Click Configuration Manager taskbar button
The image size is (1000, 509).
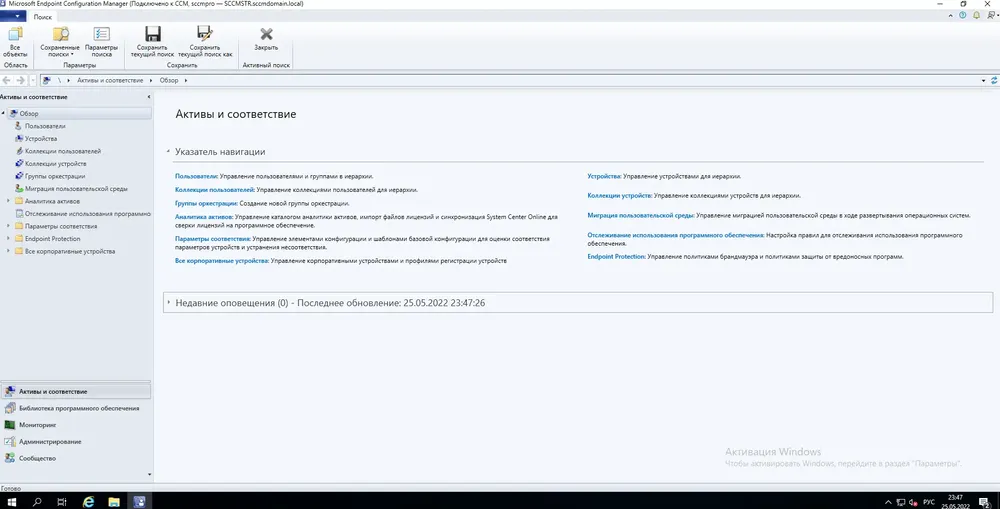click(x=139, y=502)
